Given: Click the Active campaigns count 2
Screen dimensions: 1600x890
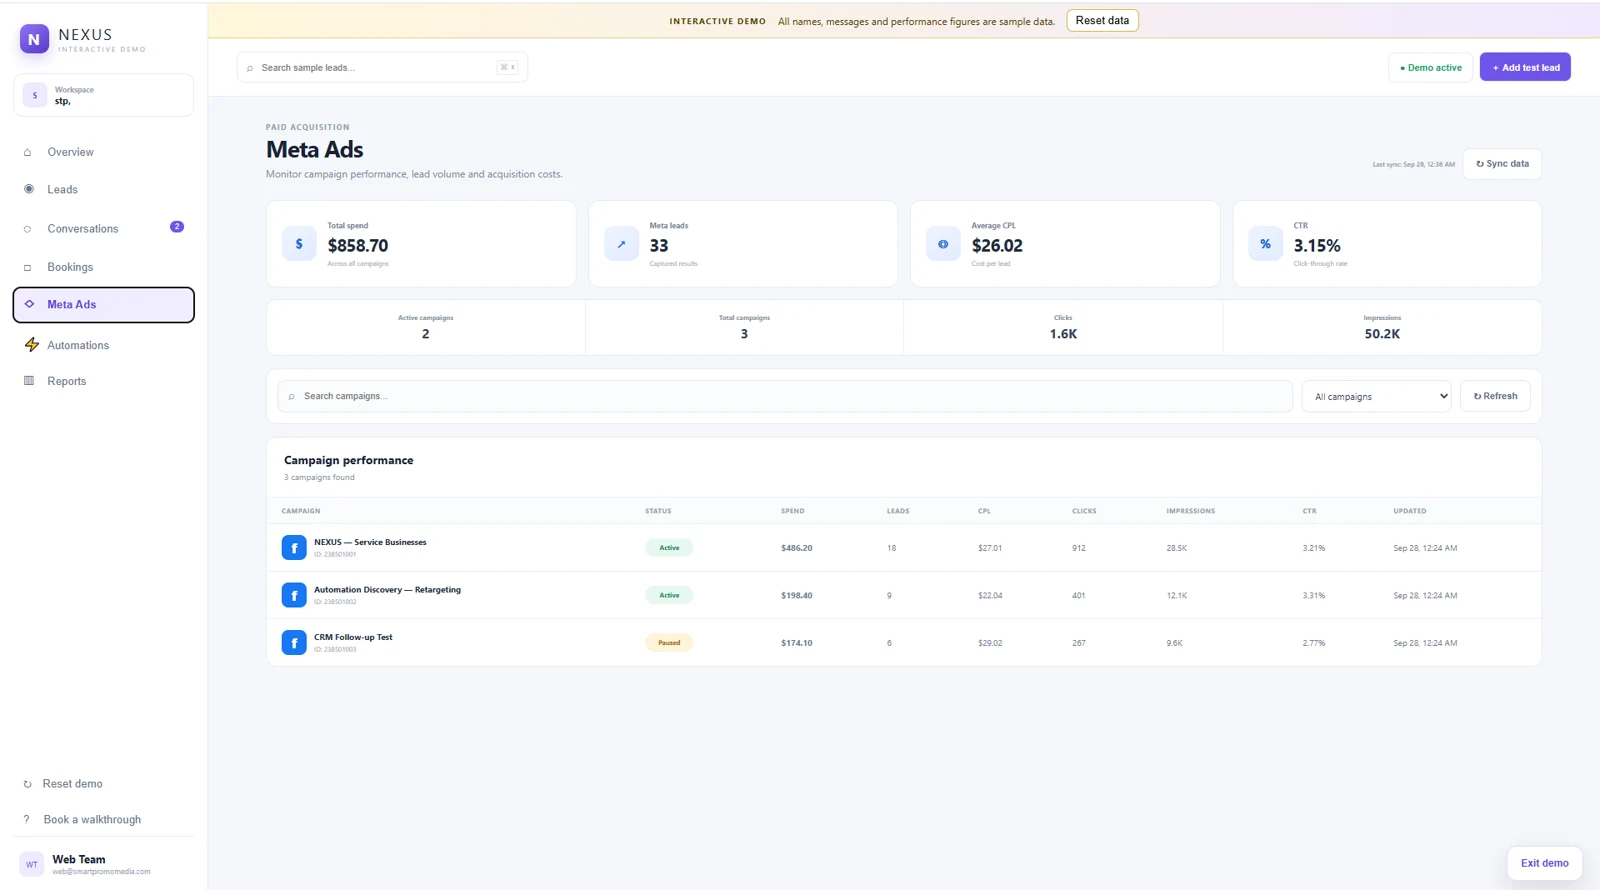Looking at the screenshot, I should coord(425,334).
